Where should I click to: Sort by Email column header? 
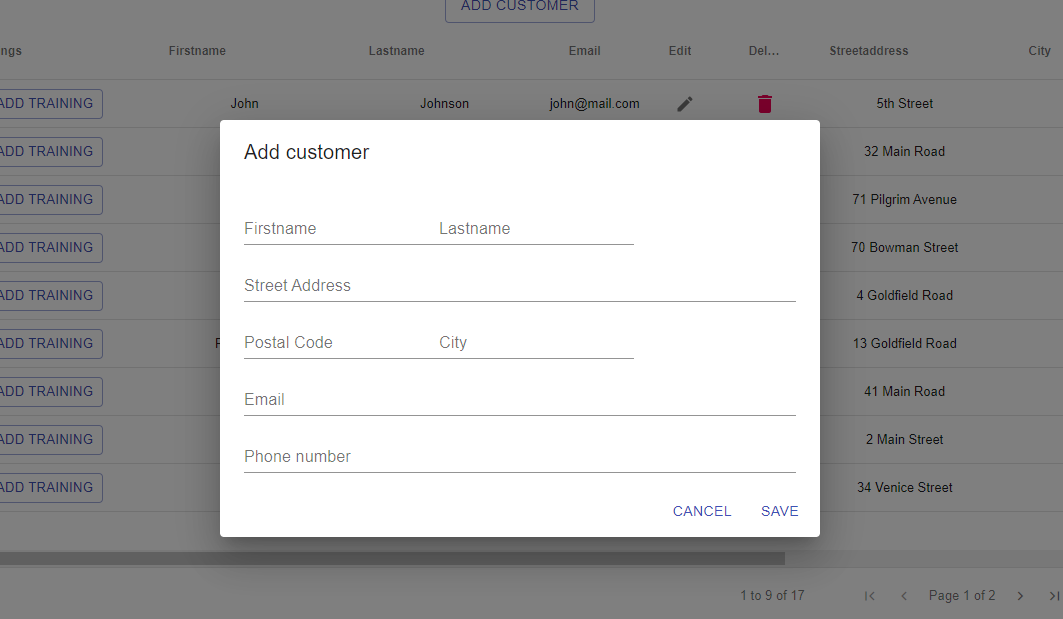coord(584,51)
